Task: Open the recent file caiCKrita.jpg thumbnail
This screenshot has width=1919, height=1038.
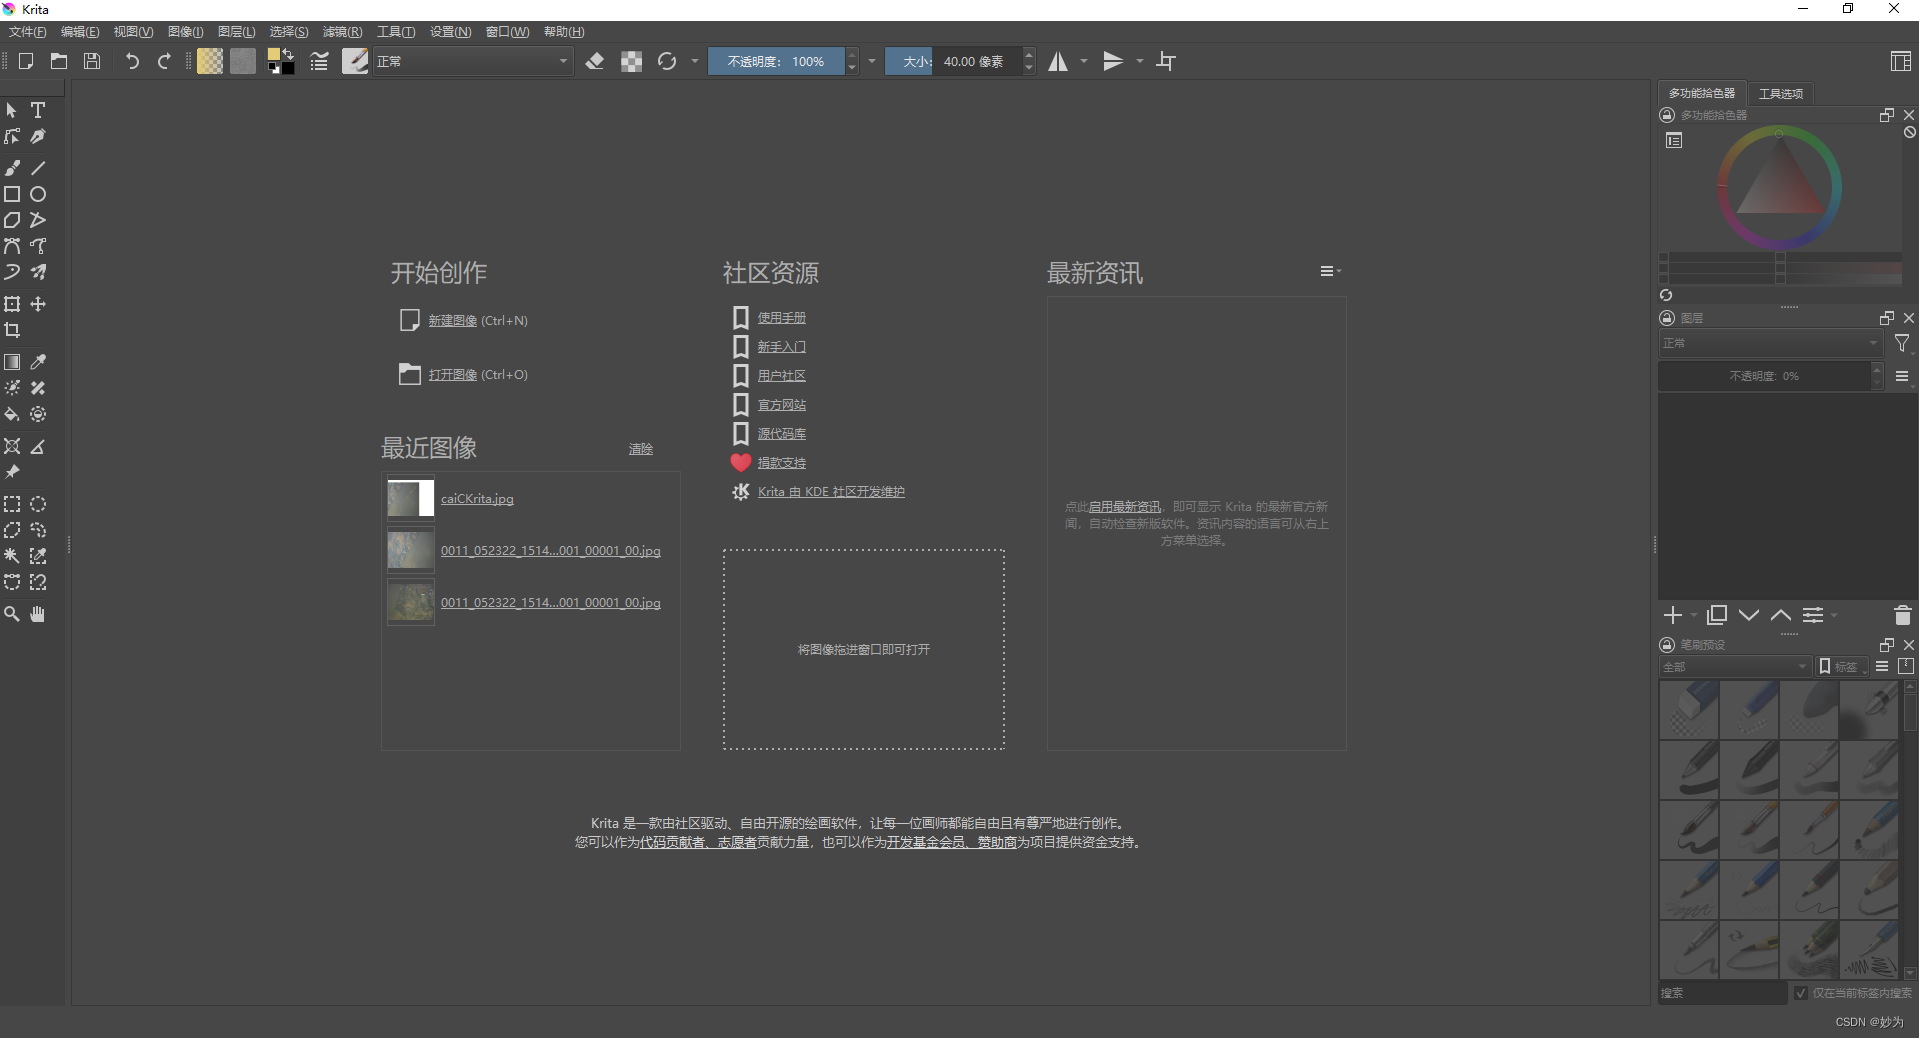Action: point(409,499)
